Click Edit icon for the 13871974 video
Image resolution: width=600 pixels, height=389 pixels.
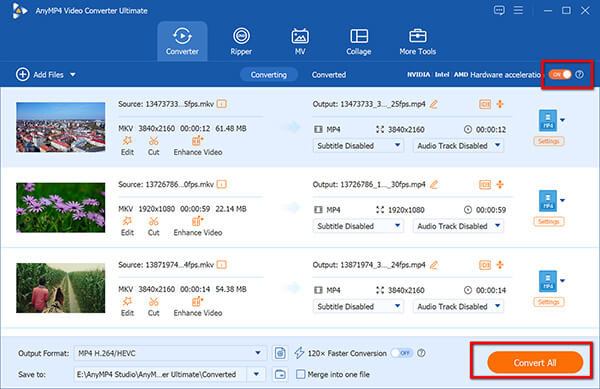[x=127, y=306]
